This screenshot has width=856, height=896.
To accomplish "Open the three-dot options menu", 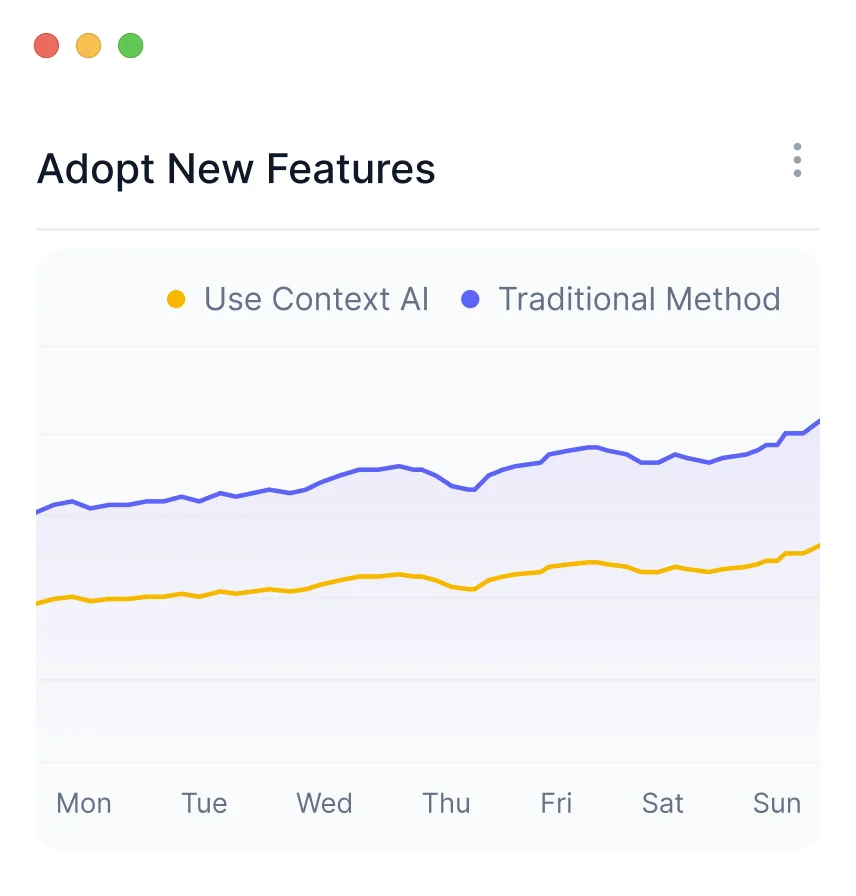I will (x=797, y=160).
